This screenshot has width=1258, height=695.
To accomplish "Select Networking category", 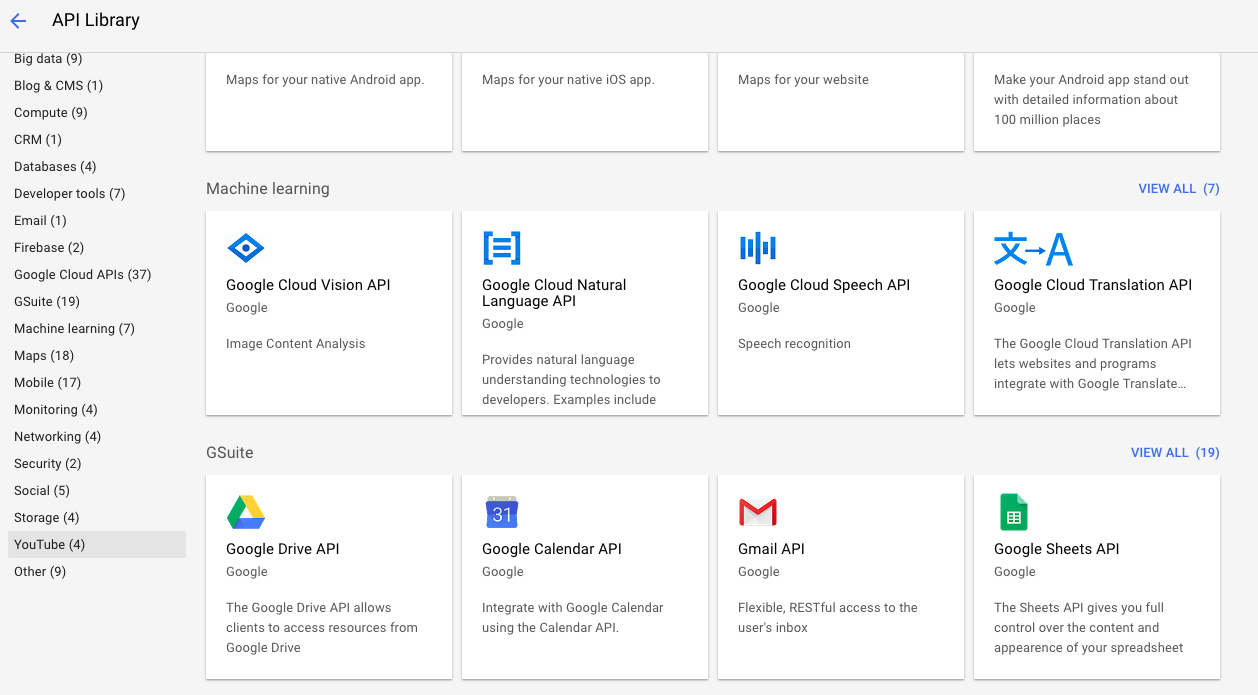I will pos(58,437).
